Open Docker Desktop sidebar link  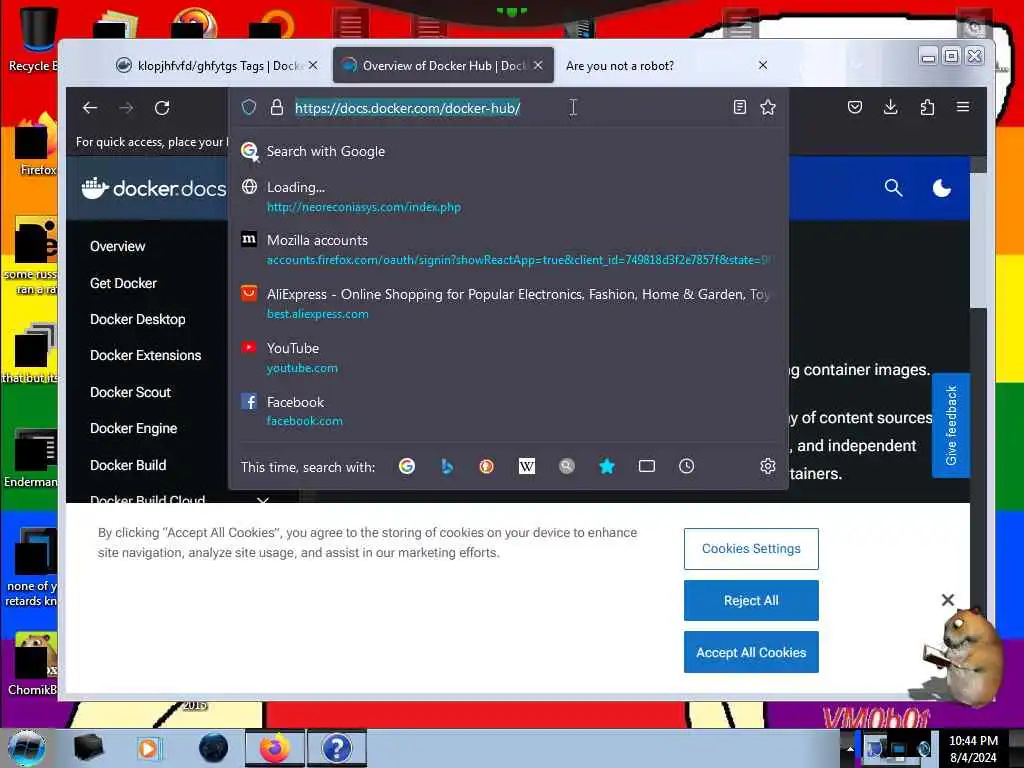pyautogui.click(x=138, y=319)
